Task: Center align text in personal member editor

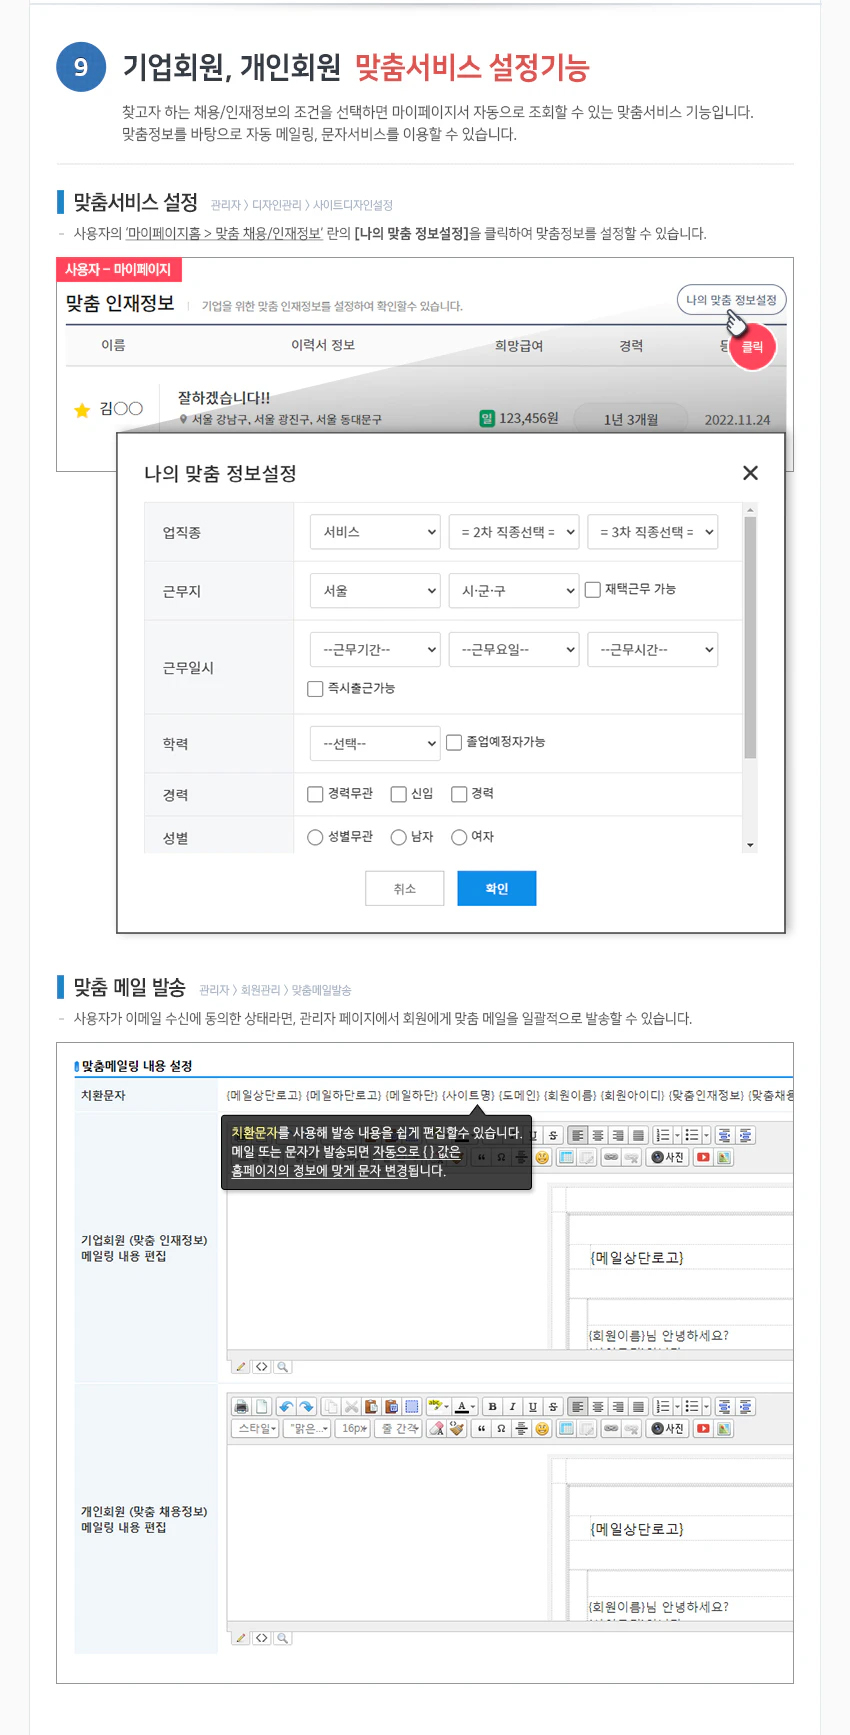Action: point(598,1406)
